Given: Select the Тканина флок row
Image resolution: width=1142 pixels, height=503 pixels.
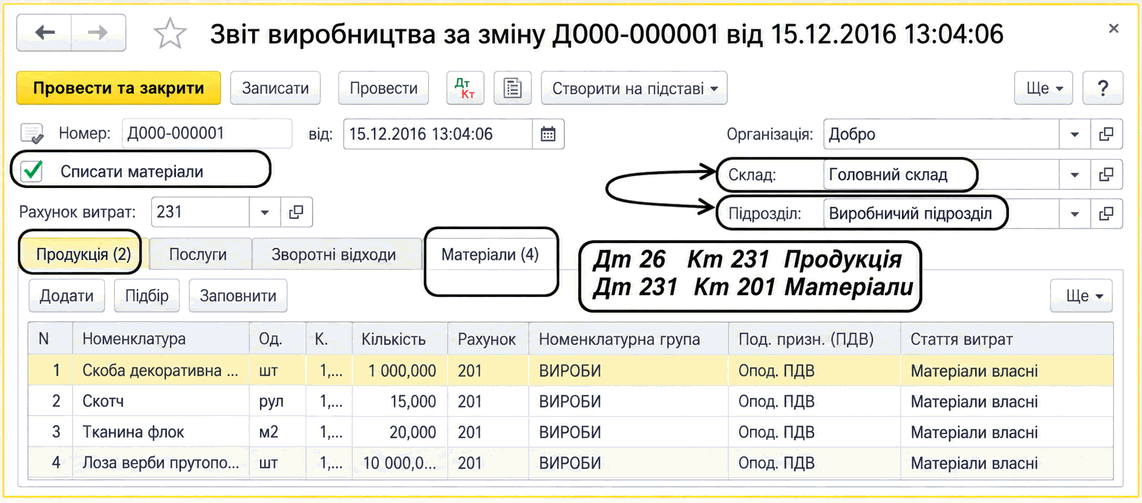Looking at the screenshot, I should (570, 432).
